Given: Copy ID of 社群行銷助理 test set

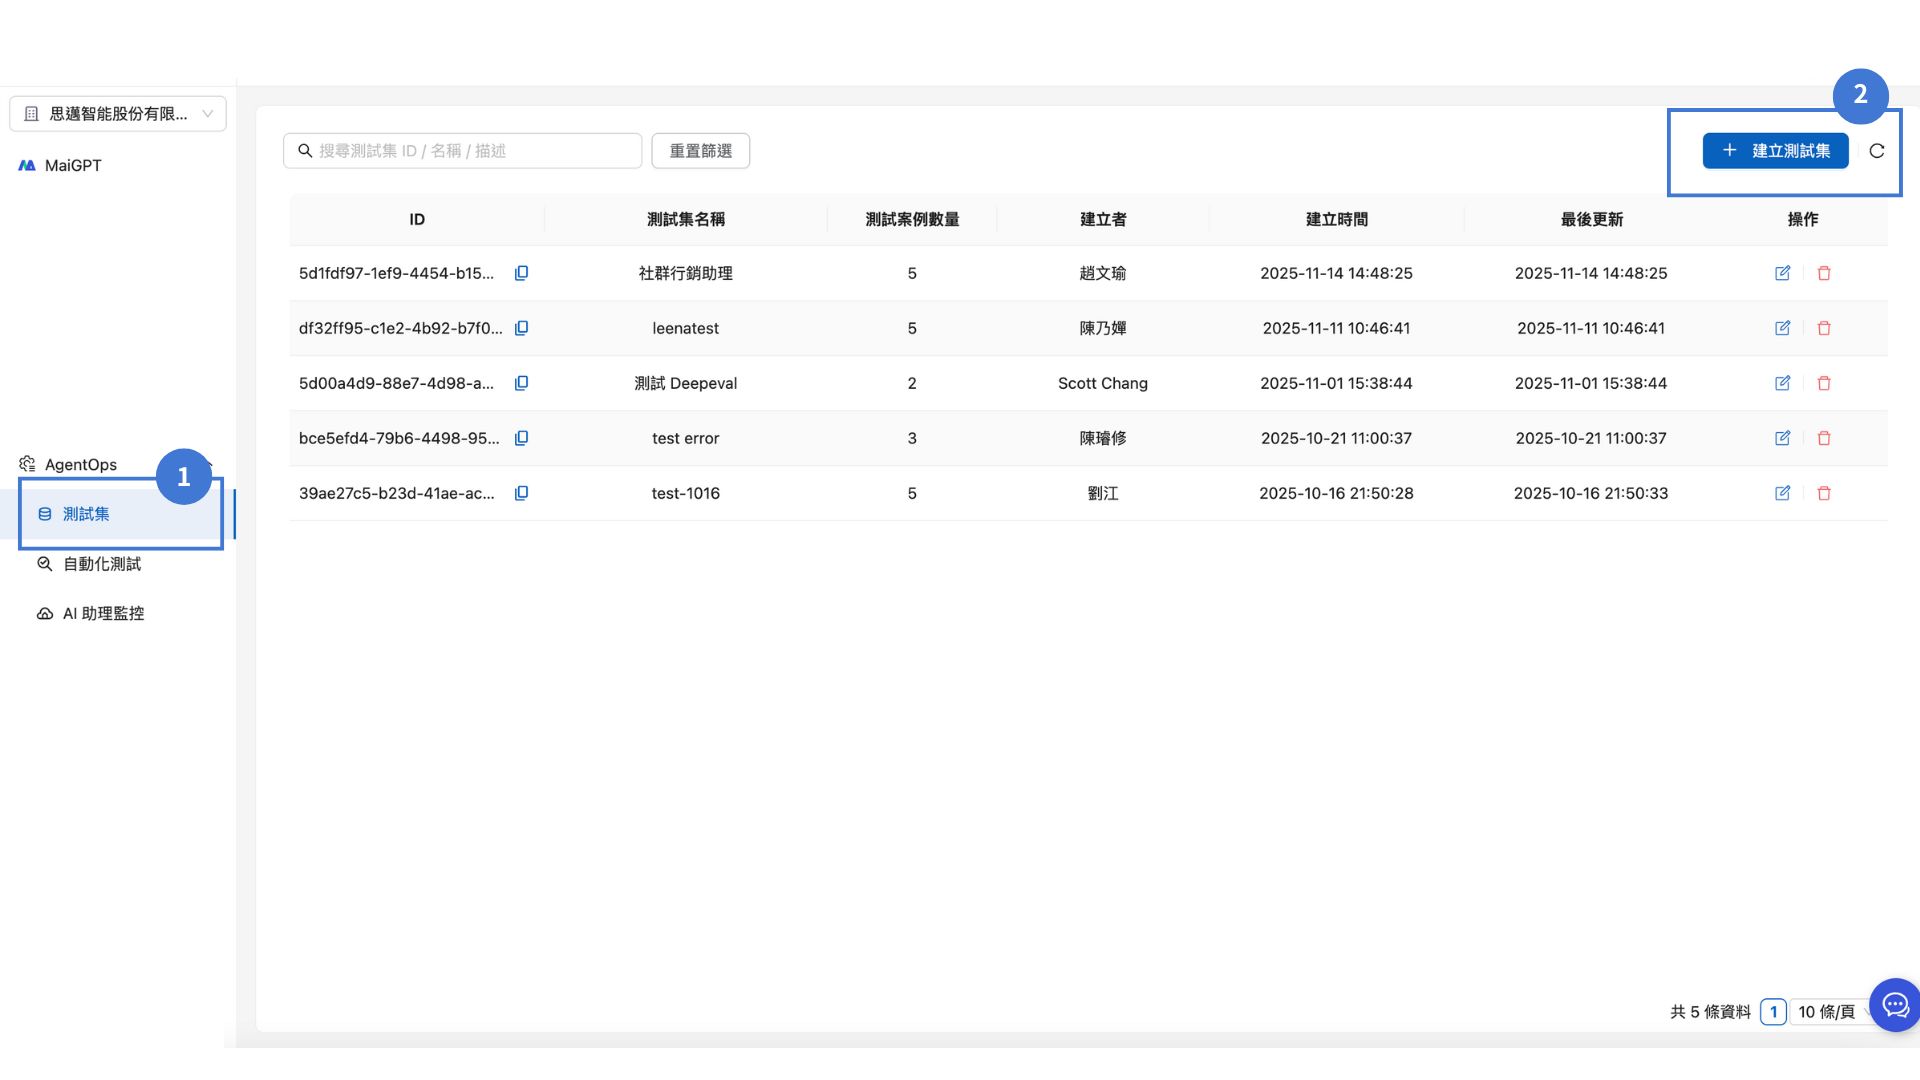Looking at the screenshot, I should (521, 273).
